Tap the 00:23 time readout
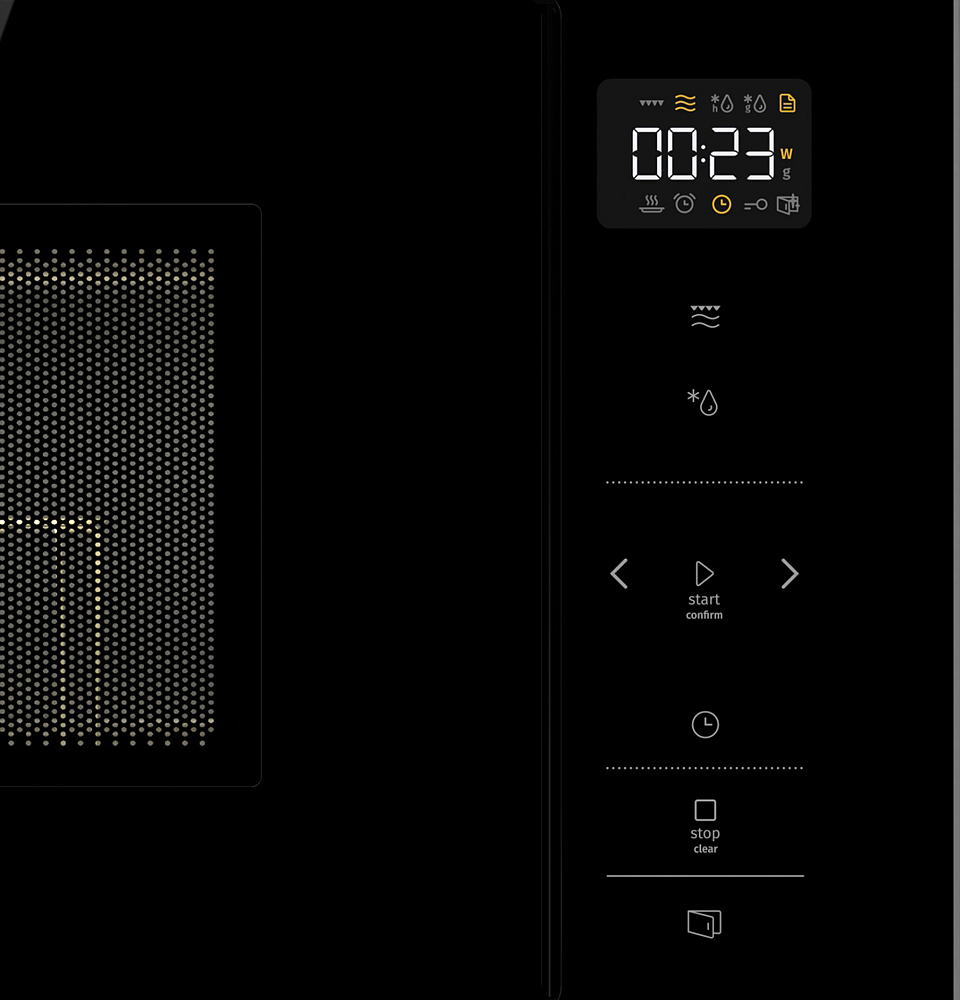Image resolution: width=960 pixels, height=1000 pixels. (703, 155)
